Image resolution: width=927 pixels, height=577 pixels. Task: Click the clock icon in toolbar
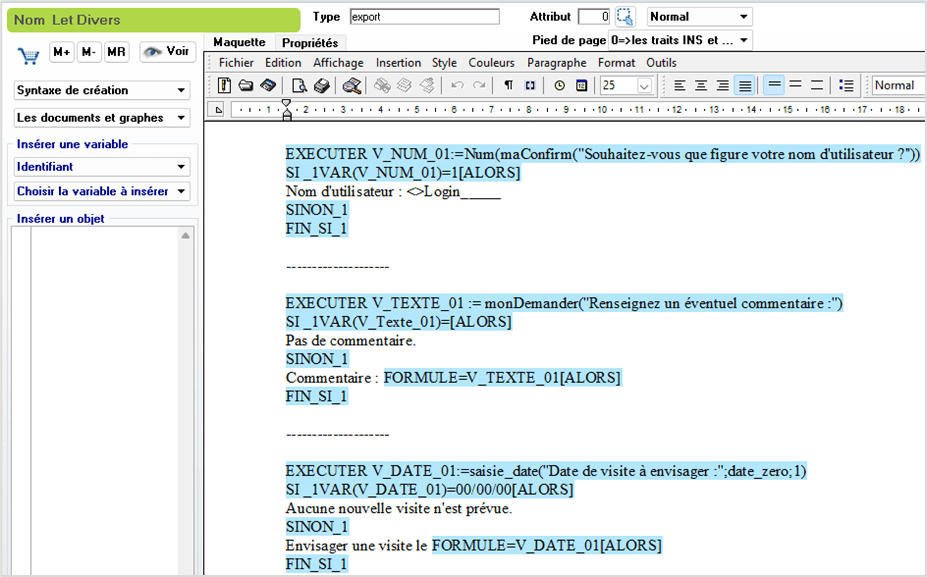click(x=559, y=86)
